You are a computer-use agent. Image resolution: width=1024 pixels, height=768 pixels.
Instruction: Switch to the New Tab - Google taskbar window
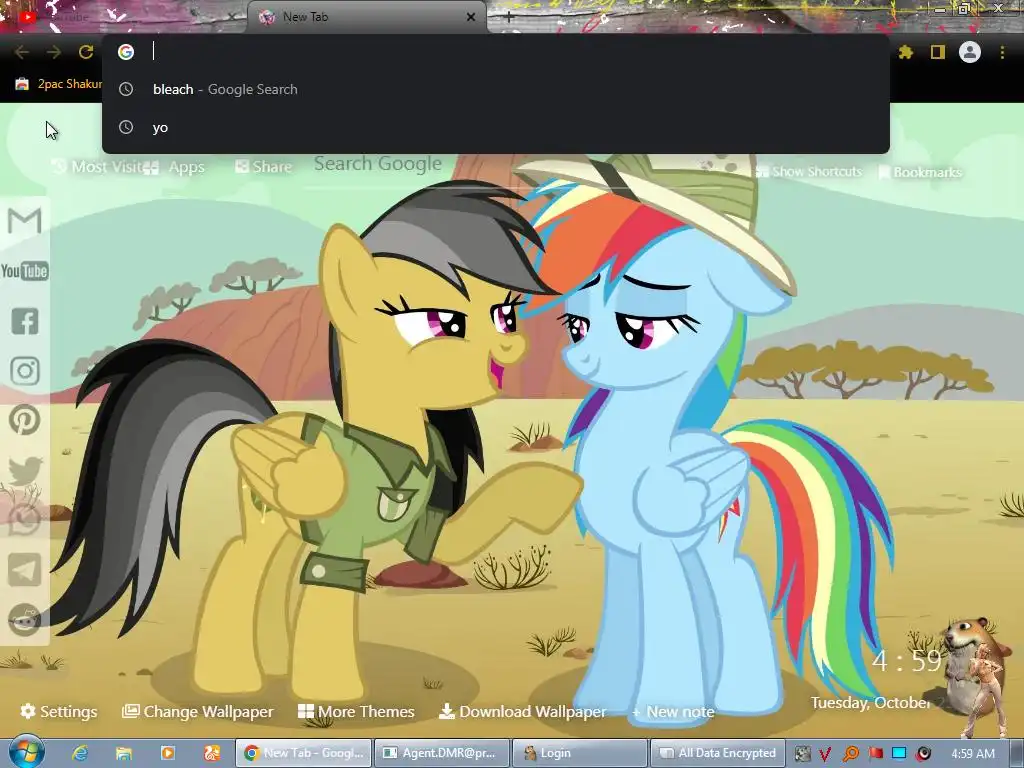pyautogui.click(x=304, y=753)
